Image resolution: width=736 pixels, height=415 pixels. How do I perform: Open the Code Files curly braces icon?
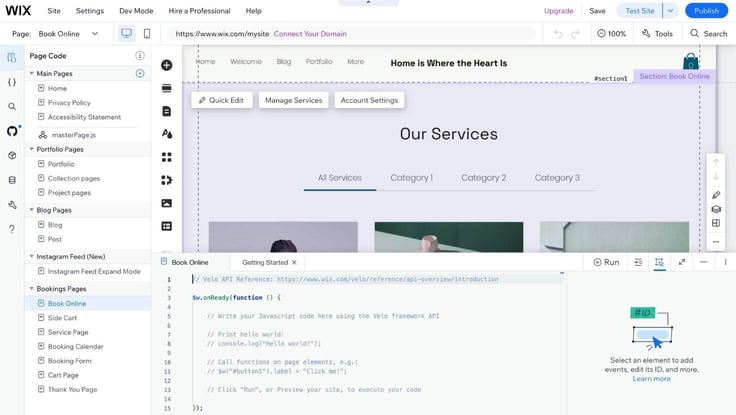[x=12, y=82]
